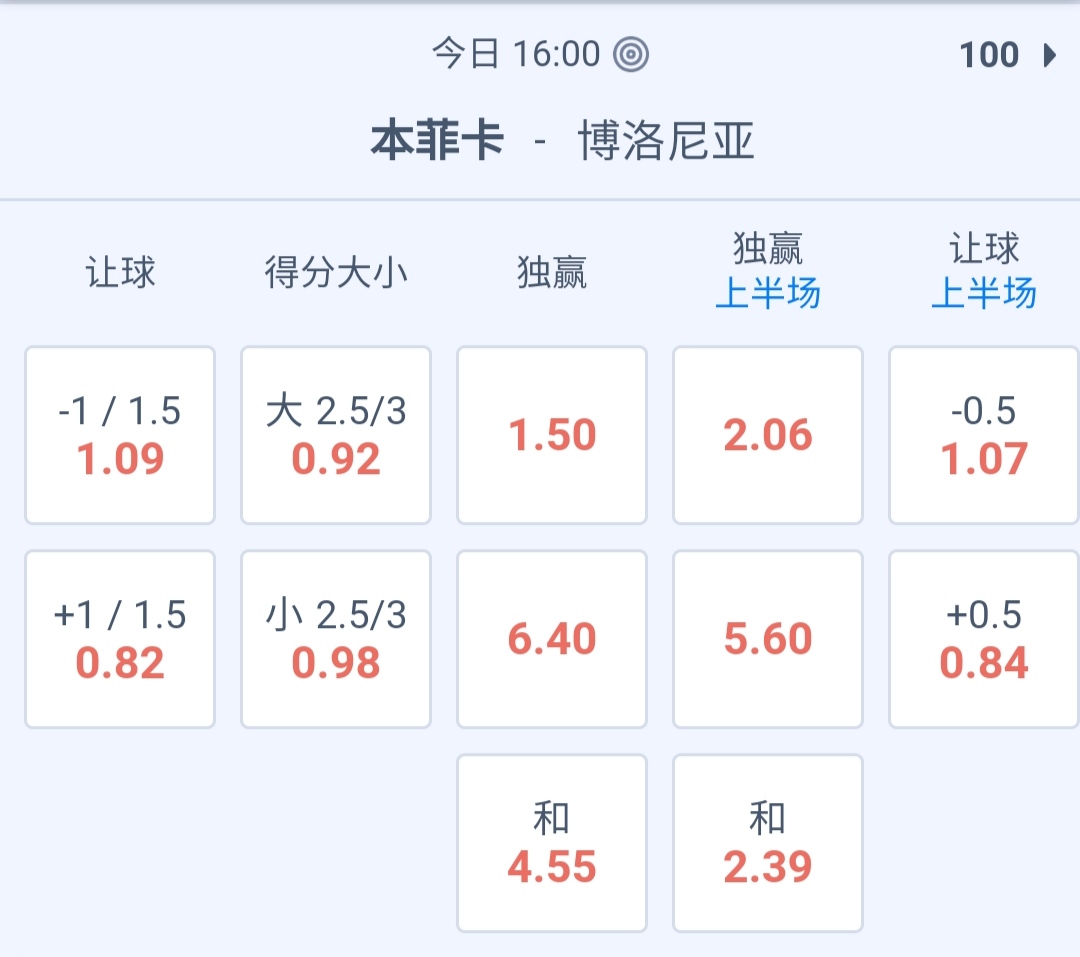Viewport: 1080px width, 957px height.
Task: Select handicap -1 / 1.5 odds 1.09
Action: tap(120, 435)
